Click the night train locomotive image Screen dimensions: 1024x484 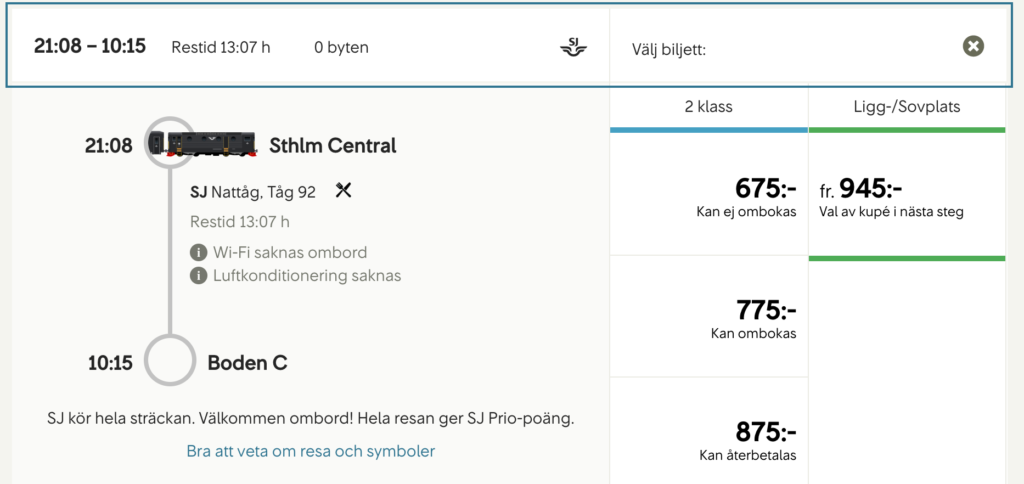[203, 144]
